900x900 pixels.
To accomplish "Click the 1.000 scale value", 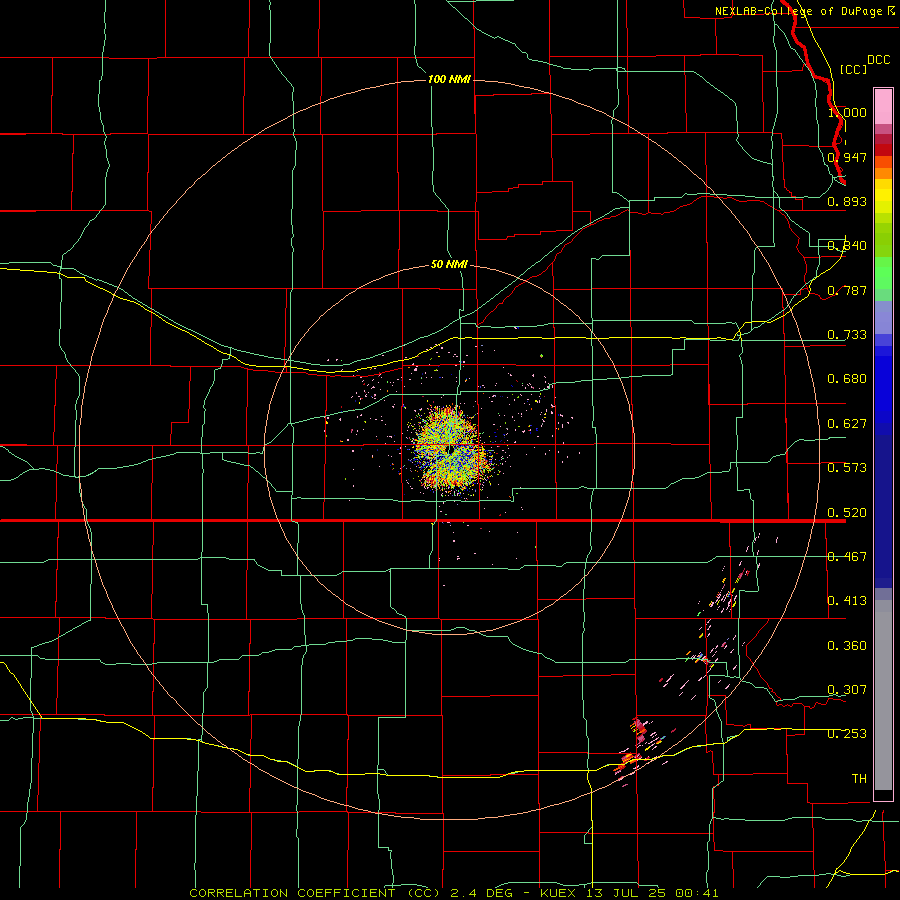I will pos(847,112).
